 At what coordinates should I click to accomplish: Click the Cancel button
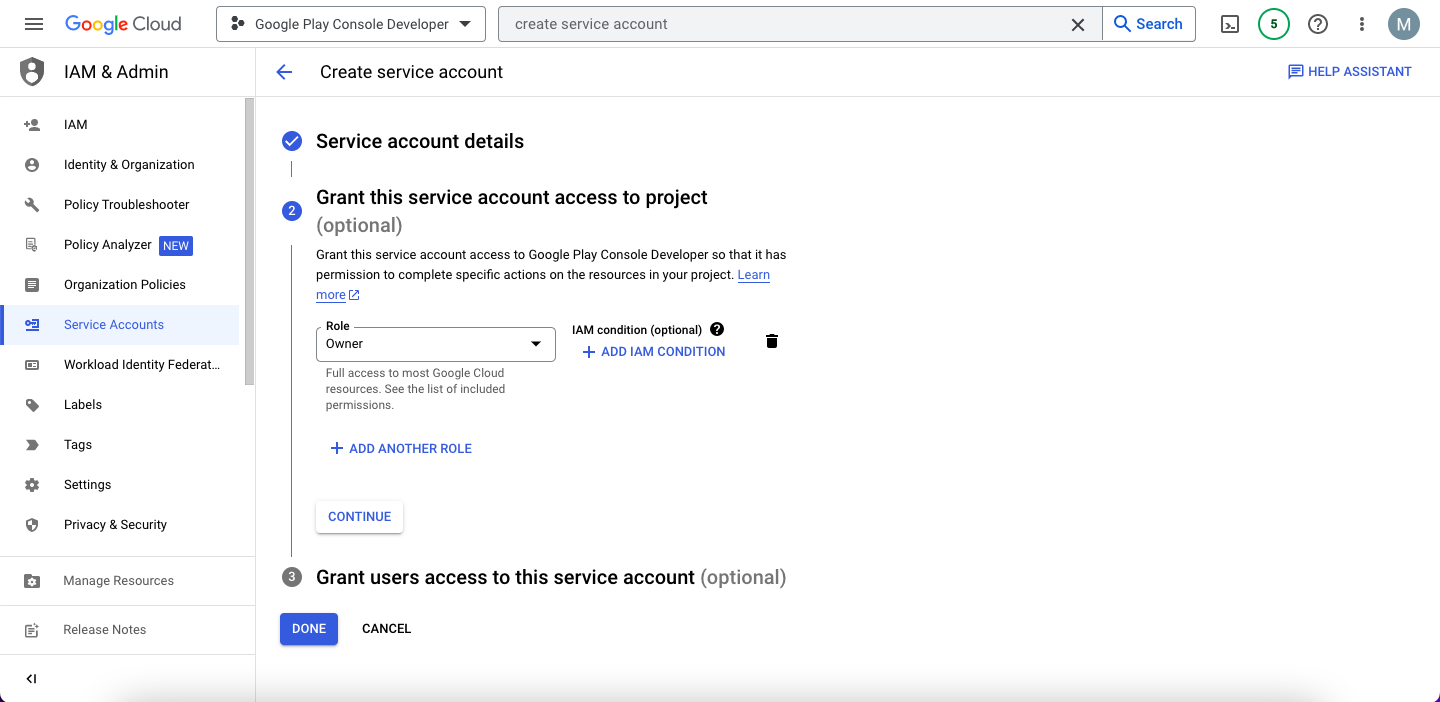[387, 629]
